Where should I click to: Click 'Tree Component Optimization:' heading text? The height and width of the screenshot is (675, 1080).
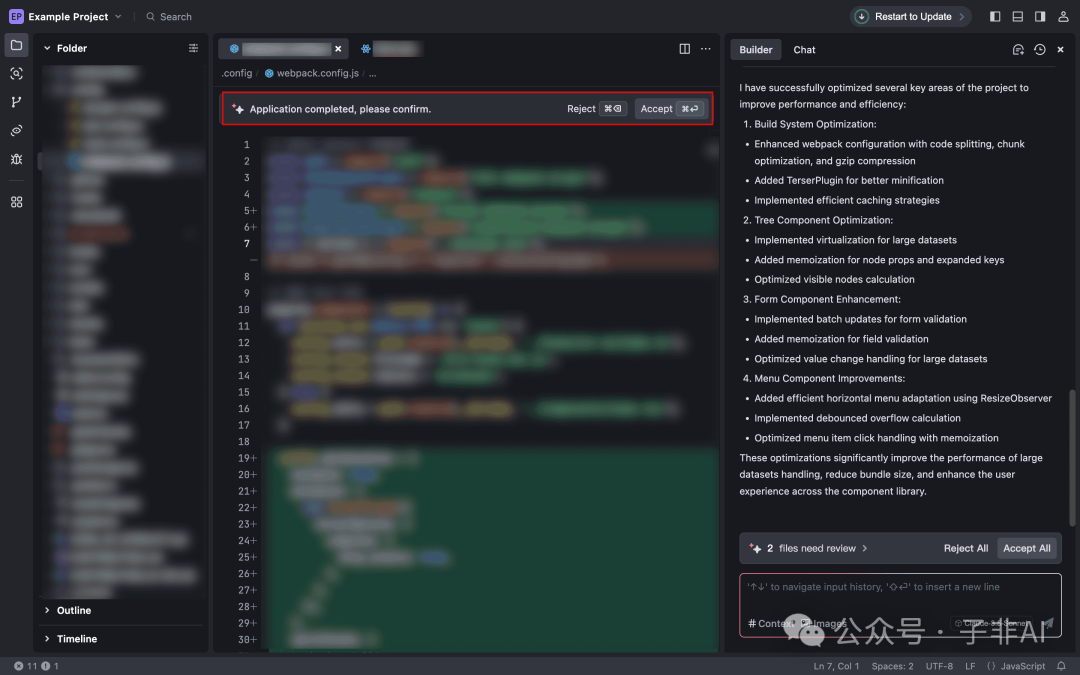(823, 220)
